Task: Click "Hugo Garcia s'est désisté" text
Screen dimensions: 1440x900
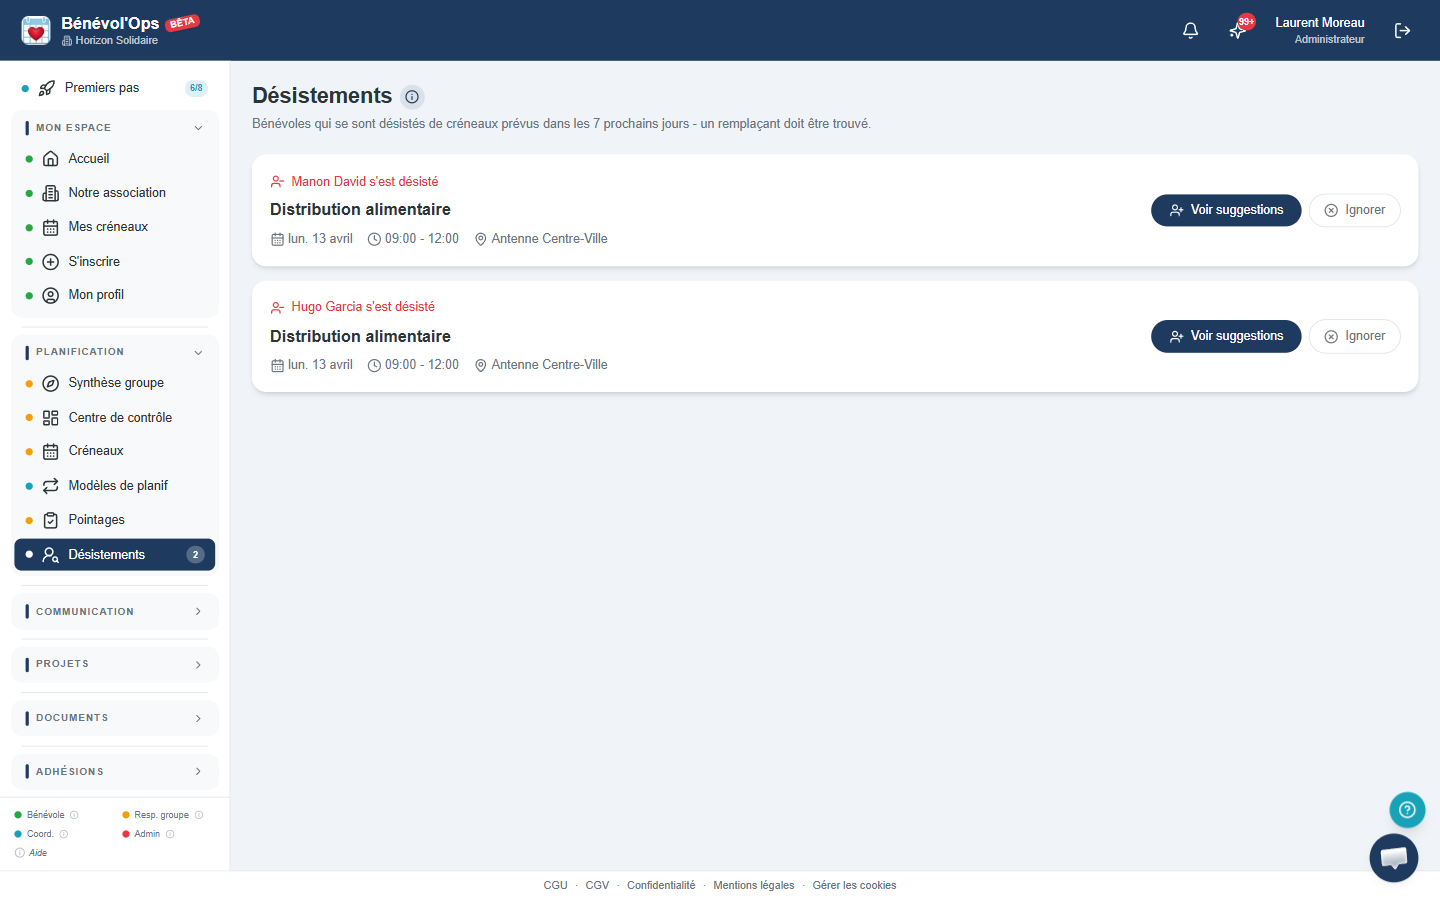Action: (x=363, y=307)
